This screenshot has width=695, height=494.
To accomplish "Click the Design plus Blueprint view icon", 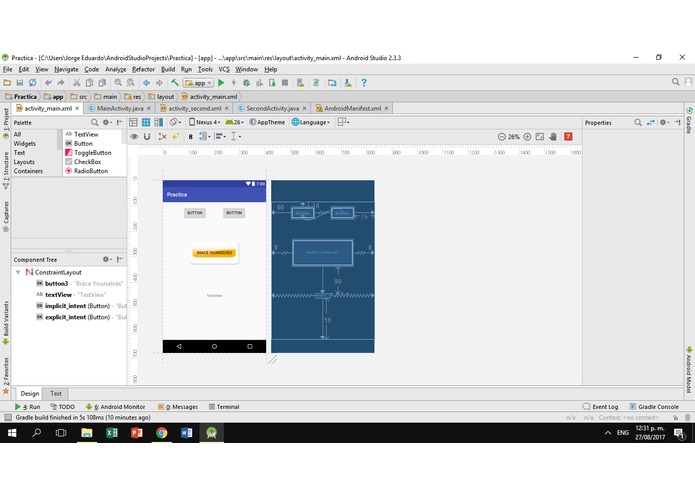I will [159, 122].
